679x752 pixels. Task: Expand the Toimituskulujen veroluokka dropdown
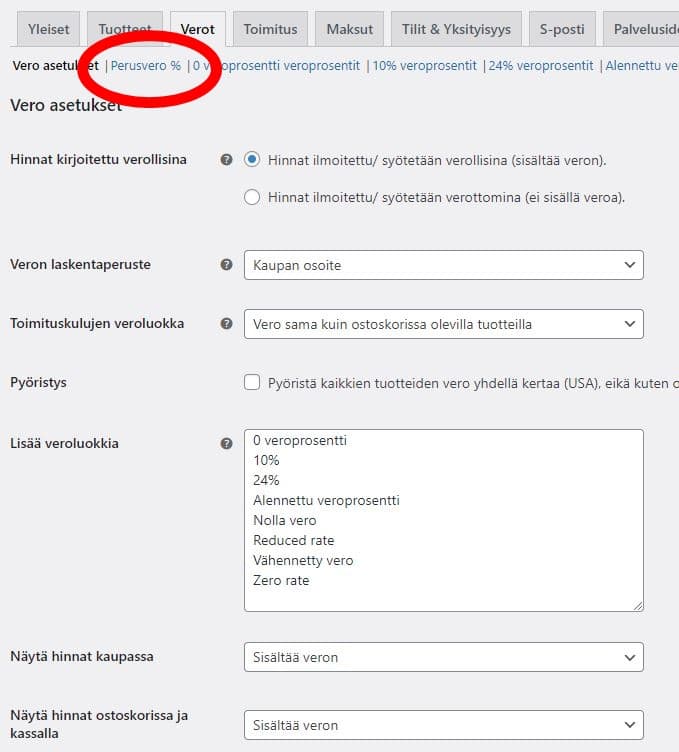pos(443,324)
